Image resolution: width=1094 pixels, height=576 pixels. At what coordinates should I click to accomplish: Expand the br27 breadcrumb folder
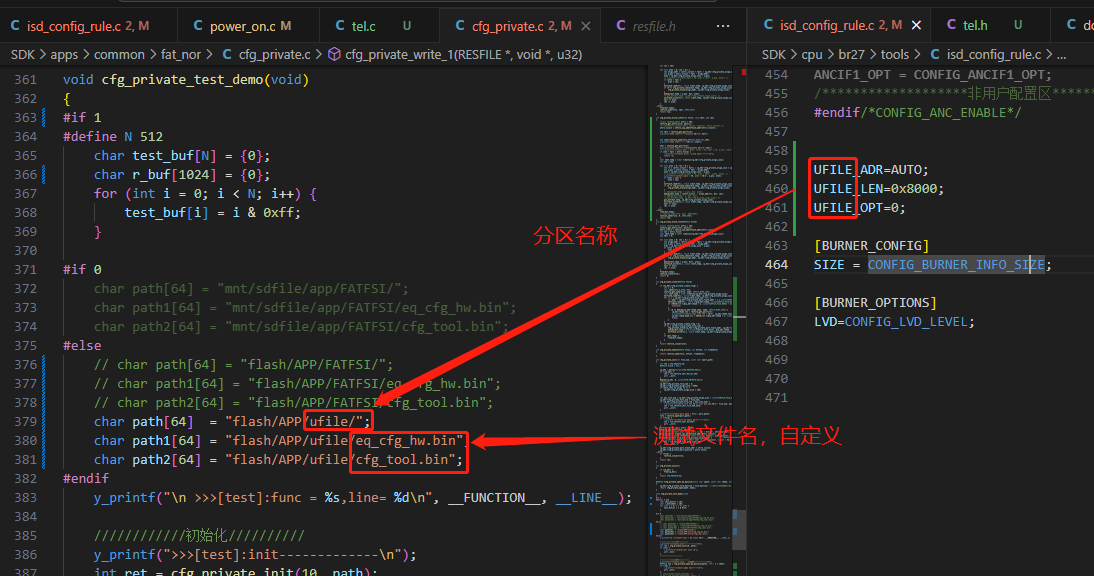click(851, 54)
